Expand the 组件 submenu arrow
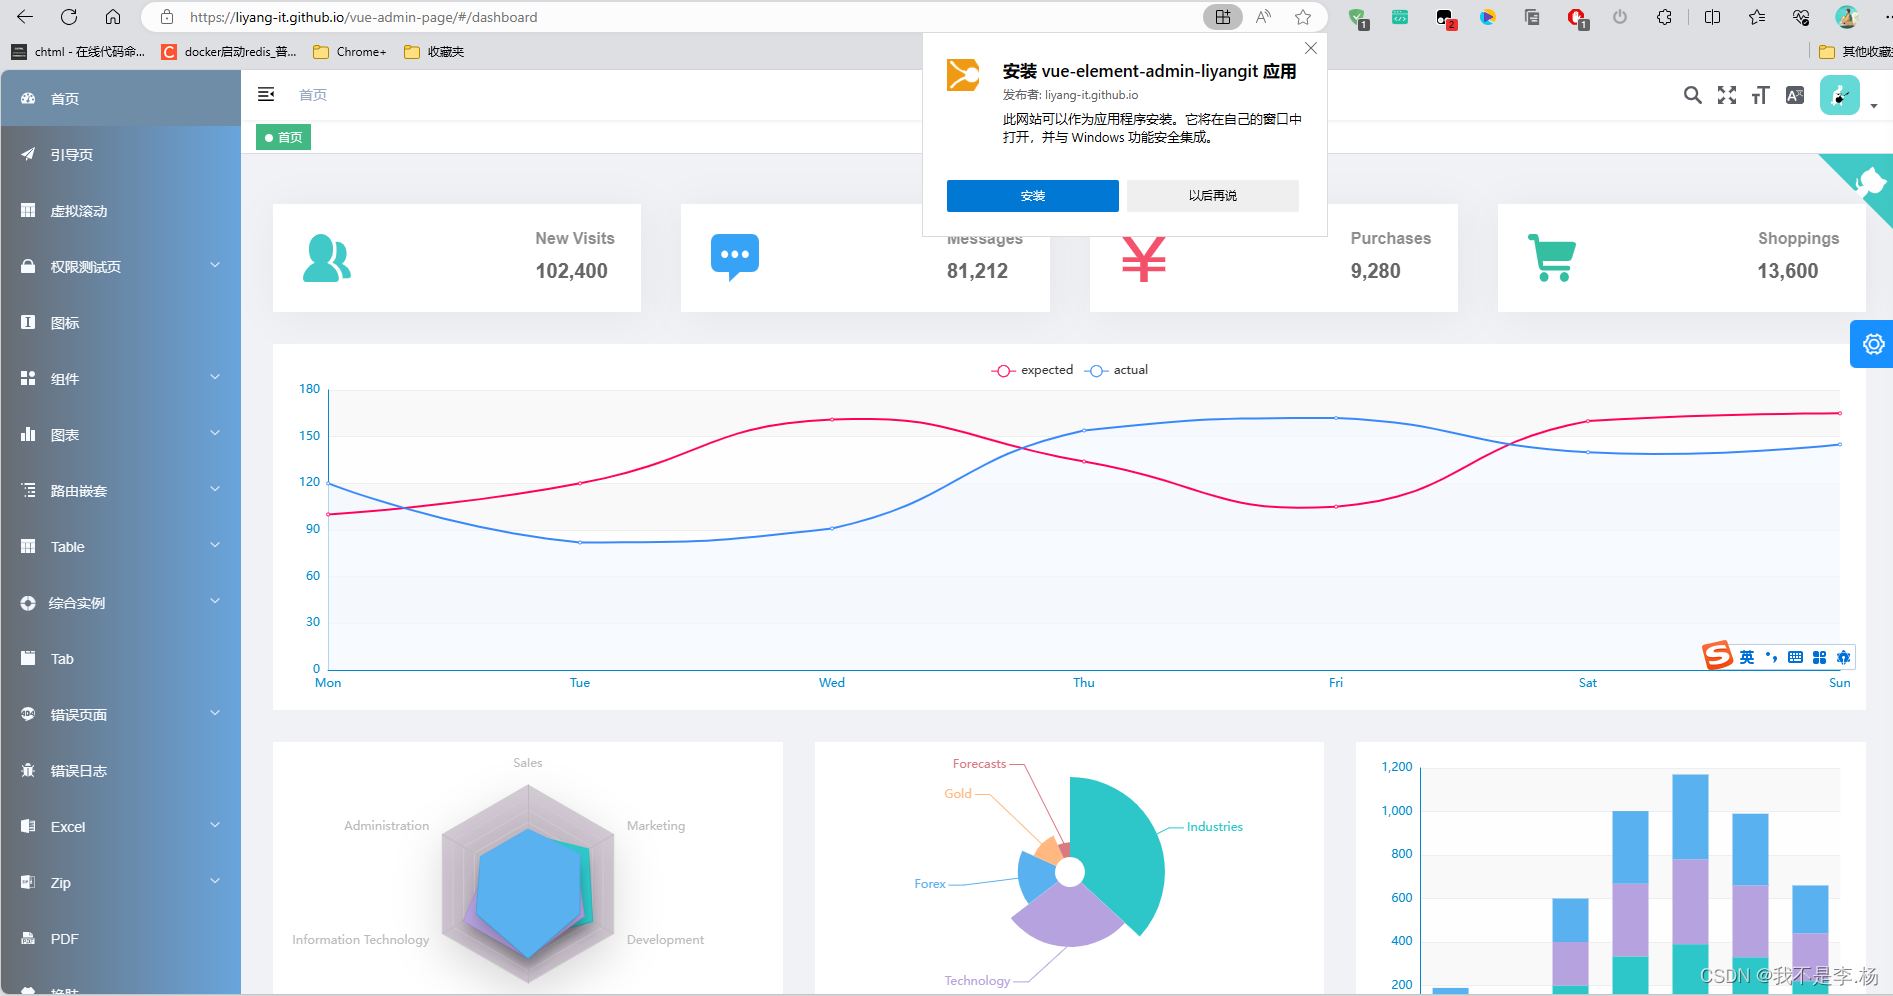Screen dimensions: 1893x996 [215, 377]
